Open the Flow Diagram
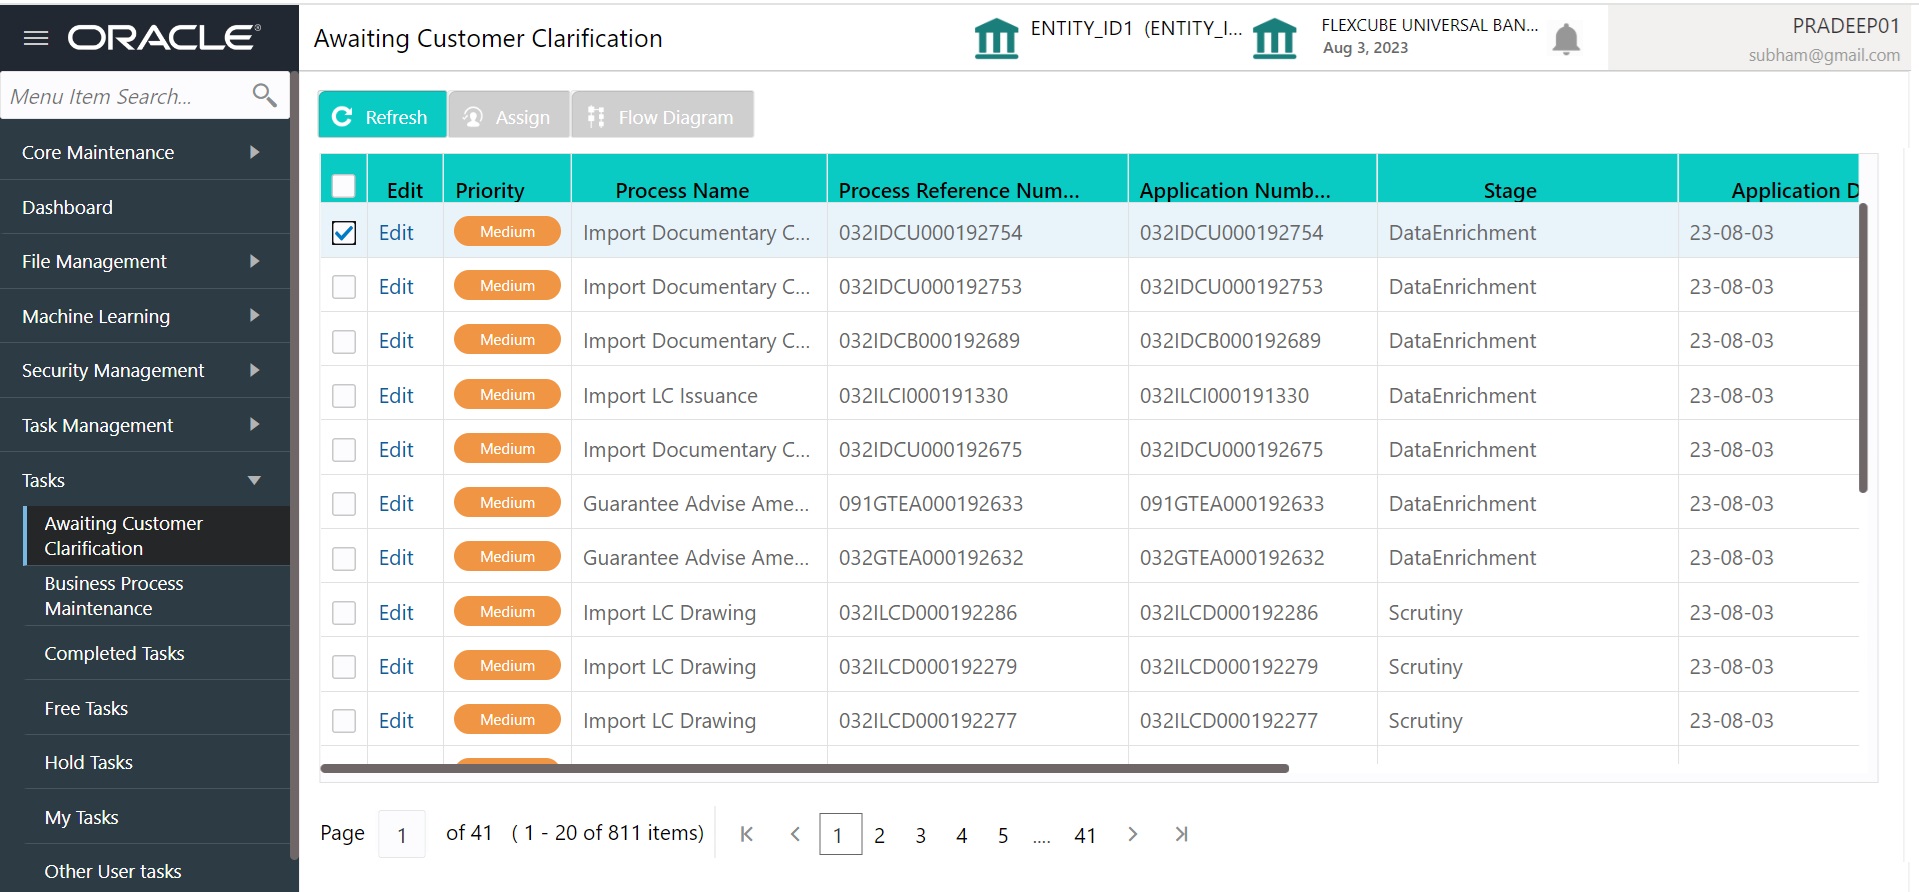Screen dimensions: 1919x892 click(x=662, y=116)
